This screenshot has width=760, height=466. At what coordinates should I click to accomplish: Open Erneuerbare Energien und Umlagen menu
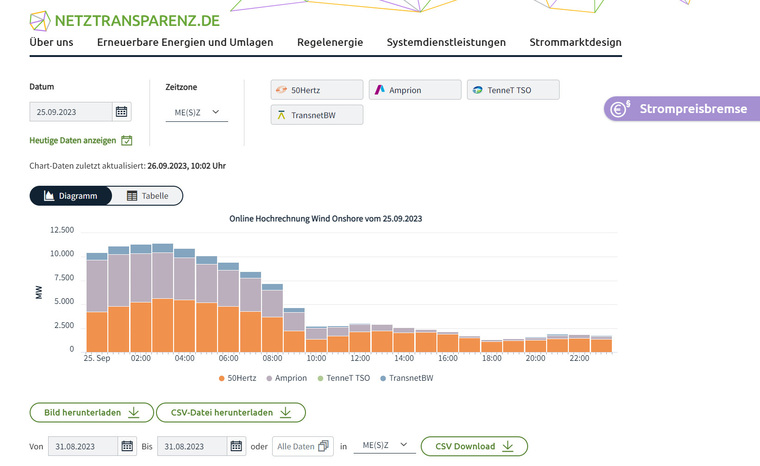[185, 43]
